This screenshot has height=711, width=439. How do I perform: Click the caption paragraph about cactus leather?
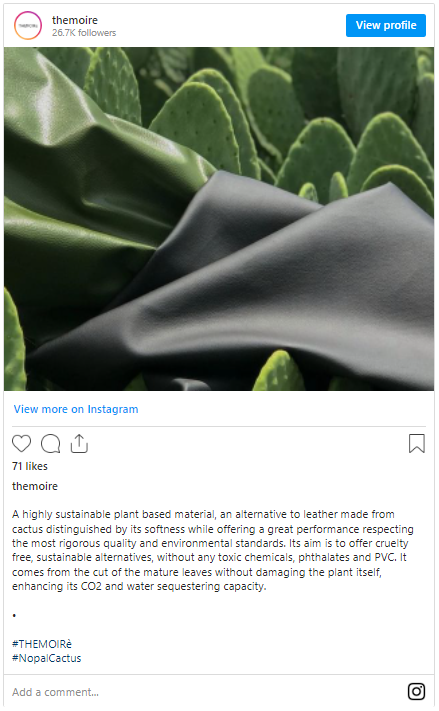click(213, 550)
